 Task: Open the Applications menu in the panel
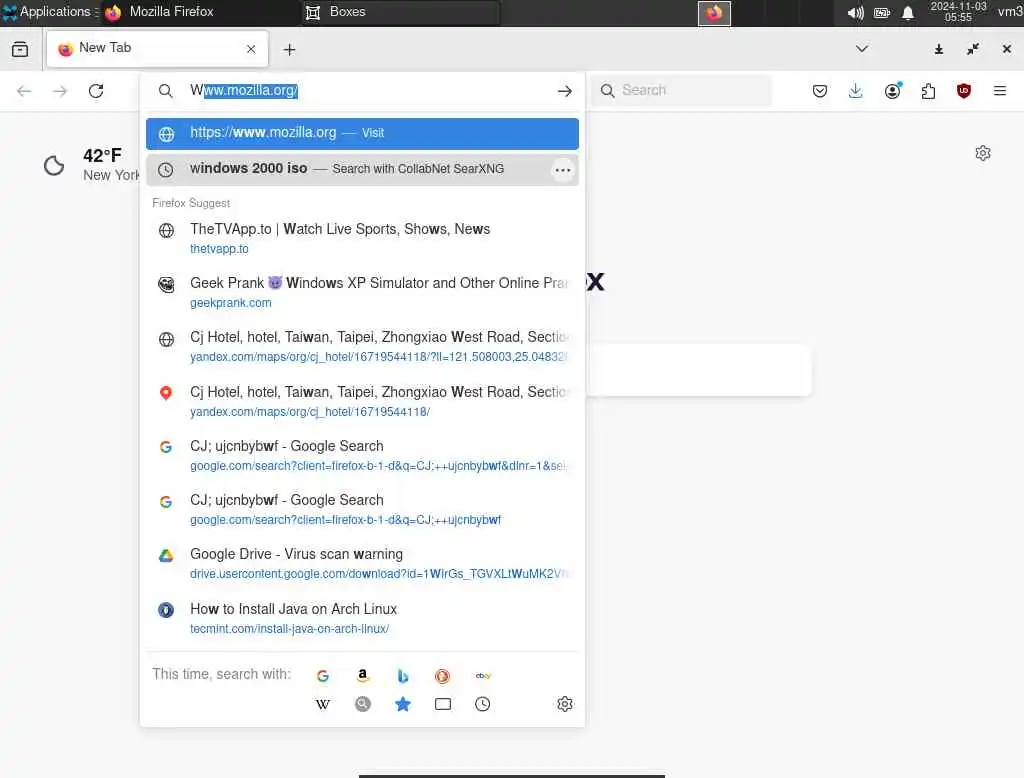[49, 12]
